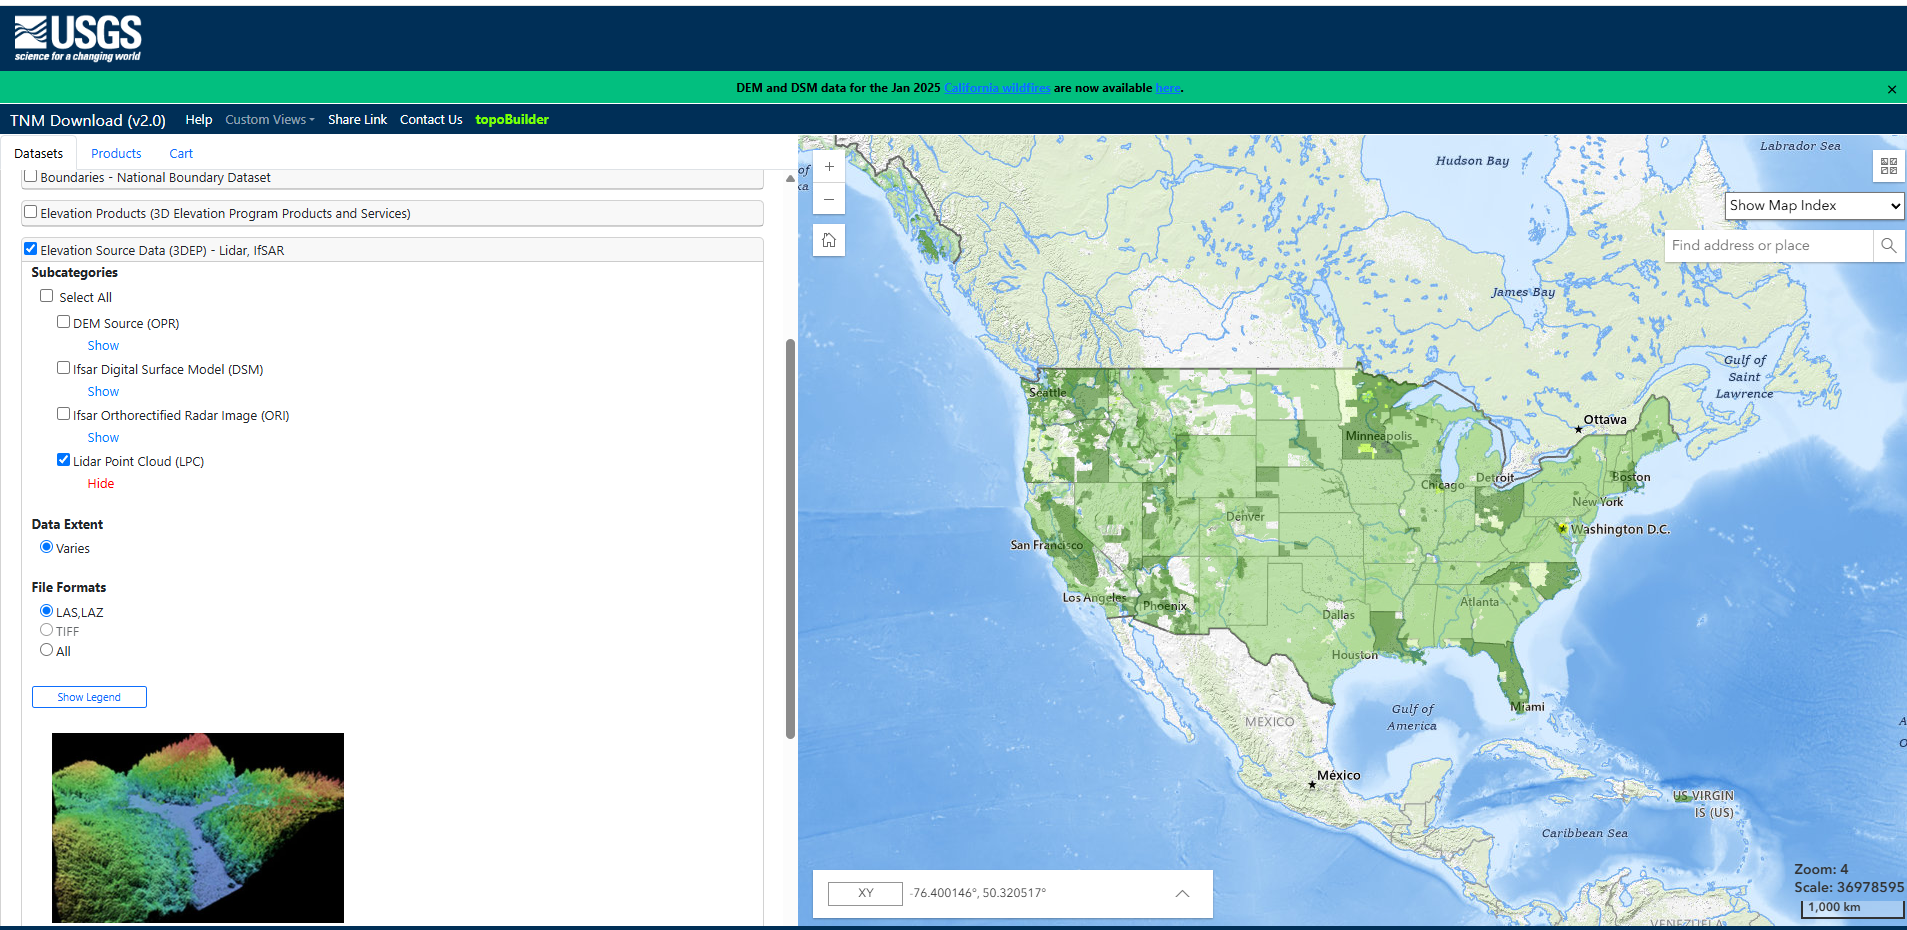Screen dimensions: 1907x930
Task: Zoom in on the map
Action: [829, 167]
